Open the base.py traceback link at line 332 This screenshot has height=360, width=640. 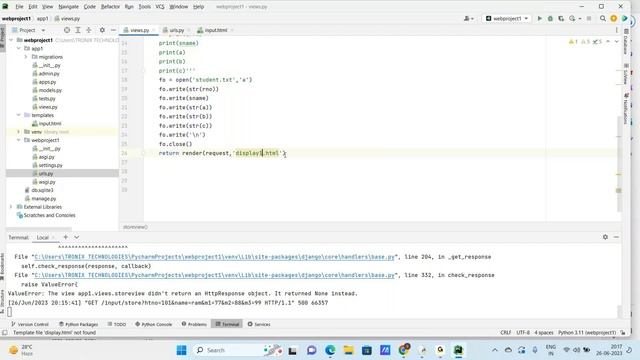coord(215,275)
